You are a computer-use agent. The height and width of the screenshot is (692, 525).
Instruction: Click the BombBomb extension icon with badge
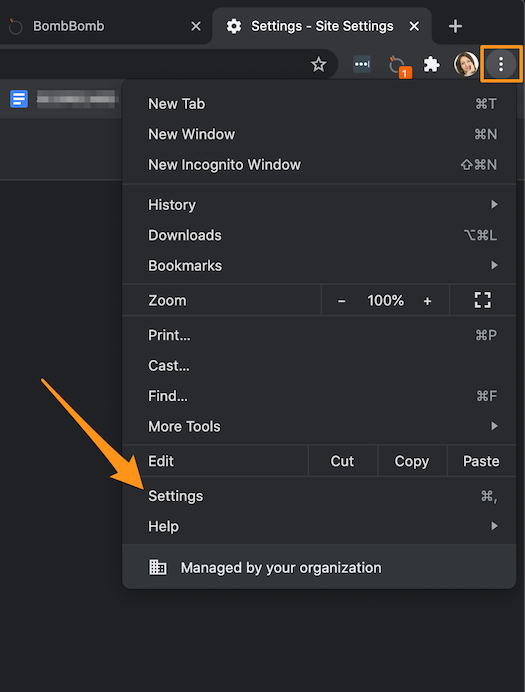pyautogui.click(x=399, y=66)
